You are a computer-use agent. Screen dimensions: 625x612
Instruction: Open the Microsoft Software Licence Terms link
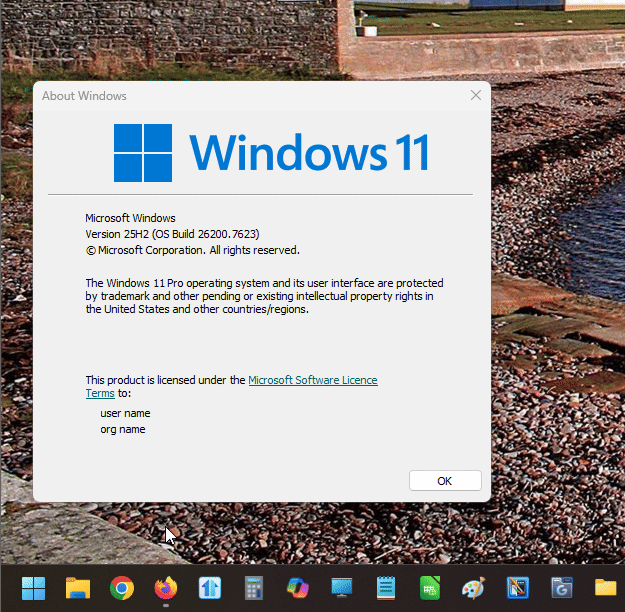click(312, 380)
